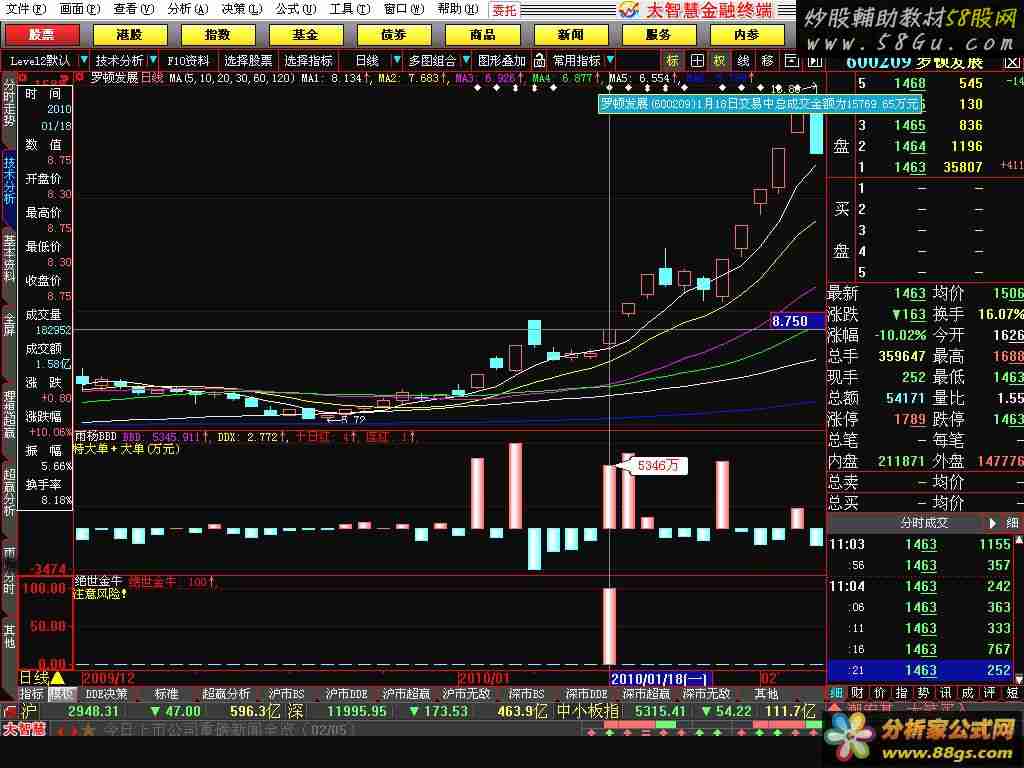The image size is (1024, 768).
Task: Switch to the 沪市BS indicator tab
Action: (286, 694)
